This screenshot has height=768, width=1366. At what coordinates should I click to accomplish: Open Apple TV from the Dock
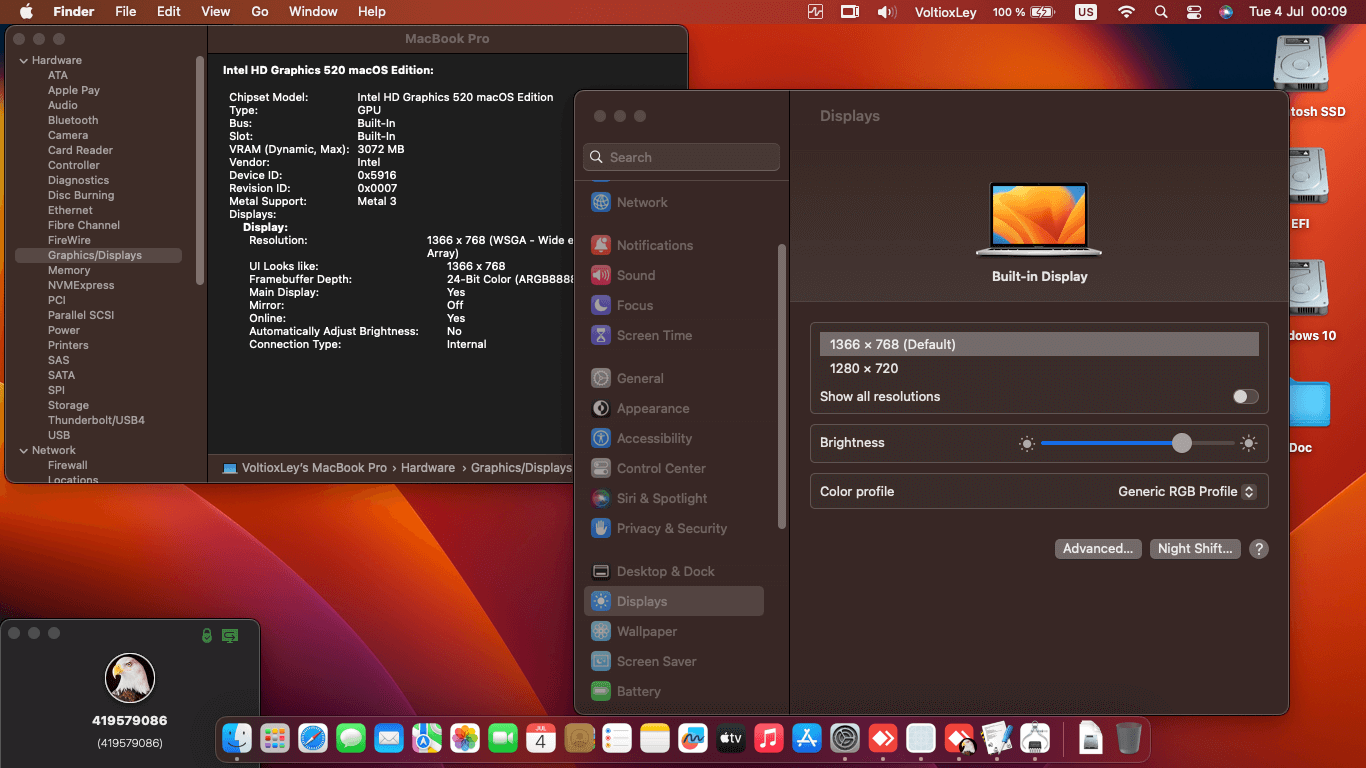point(731,739)
